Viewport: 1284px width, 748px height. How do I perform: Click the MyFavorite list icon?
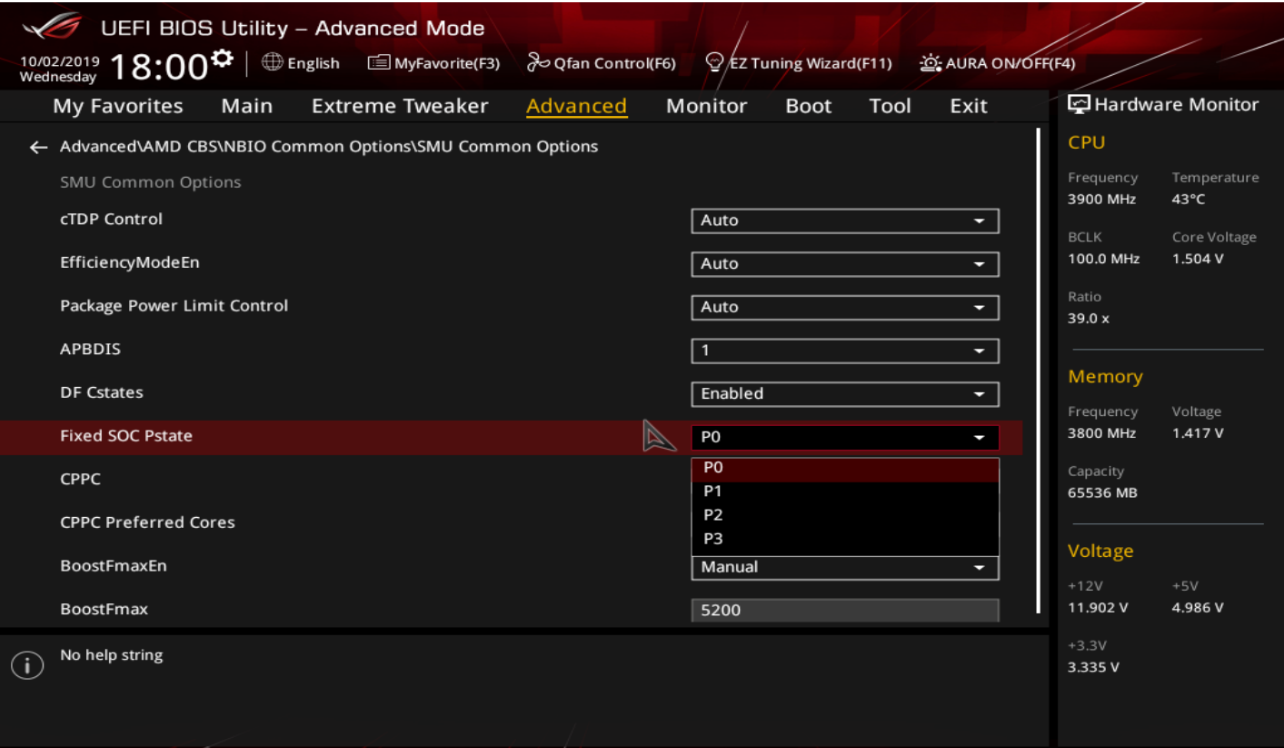(x=379, y=63)
